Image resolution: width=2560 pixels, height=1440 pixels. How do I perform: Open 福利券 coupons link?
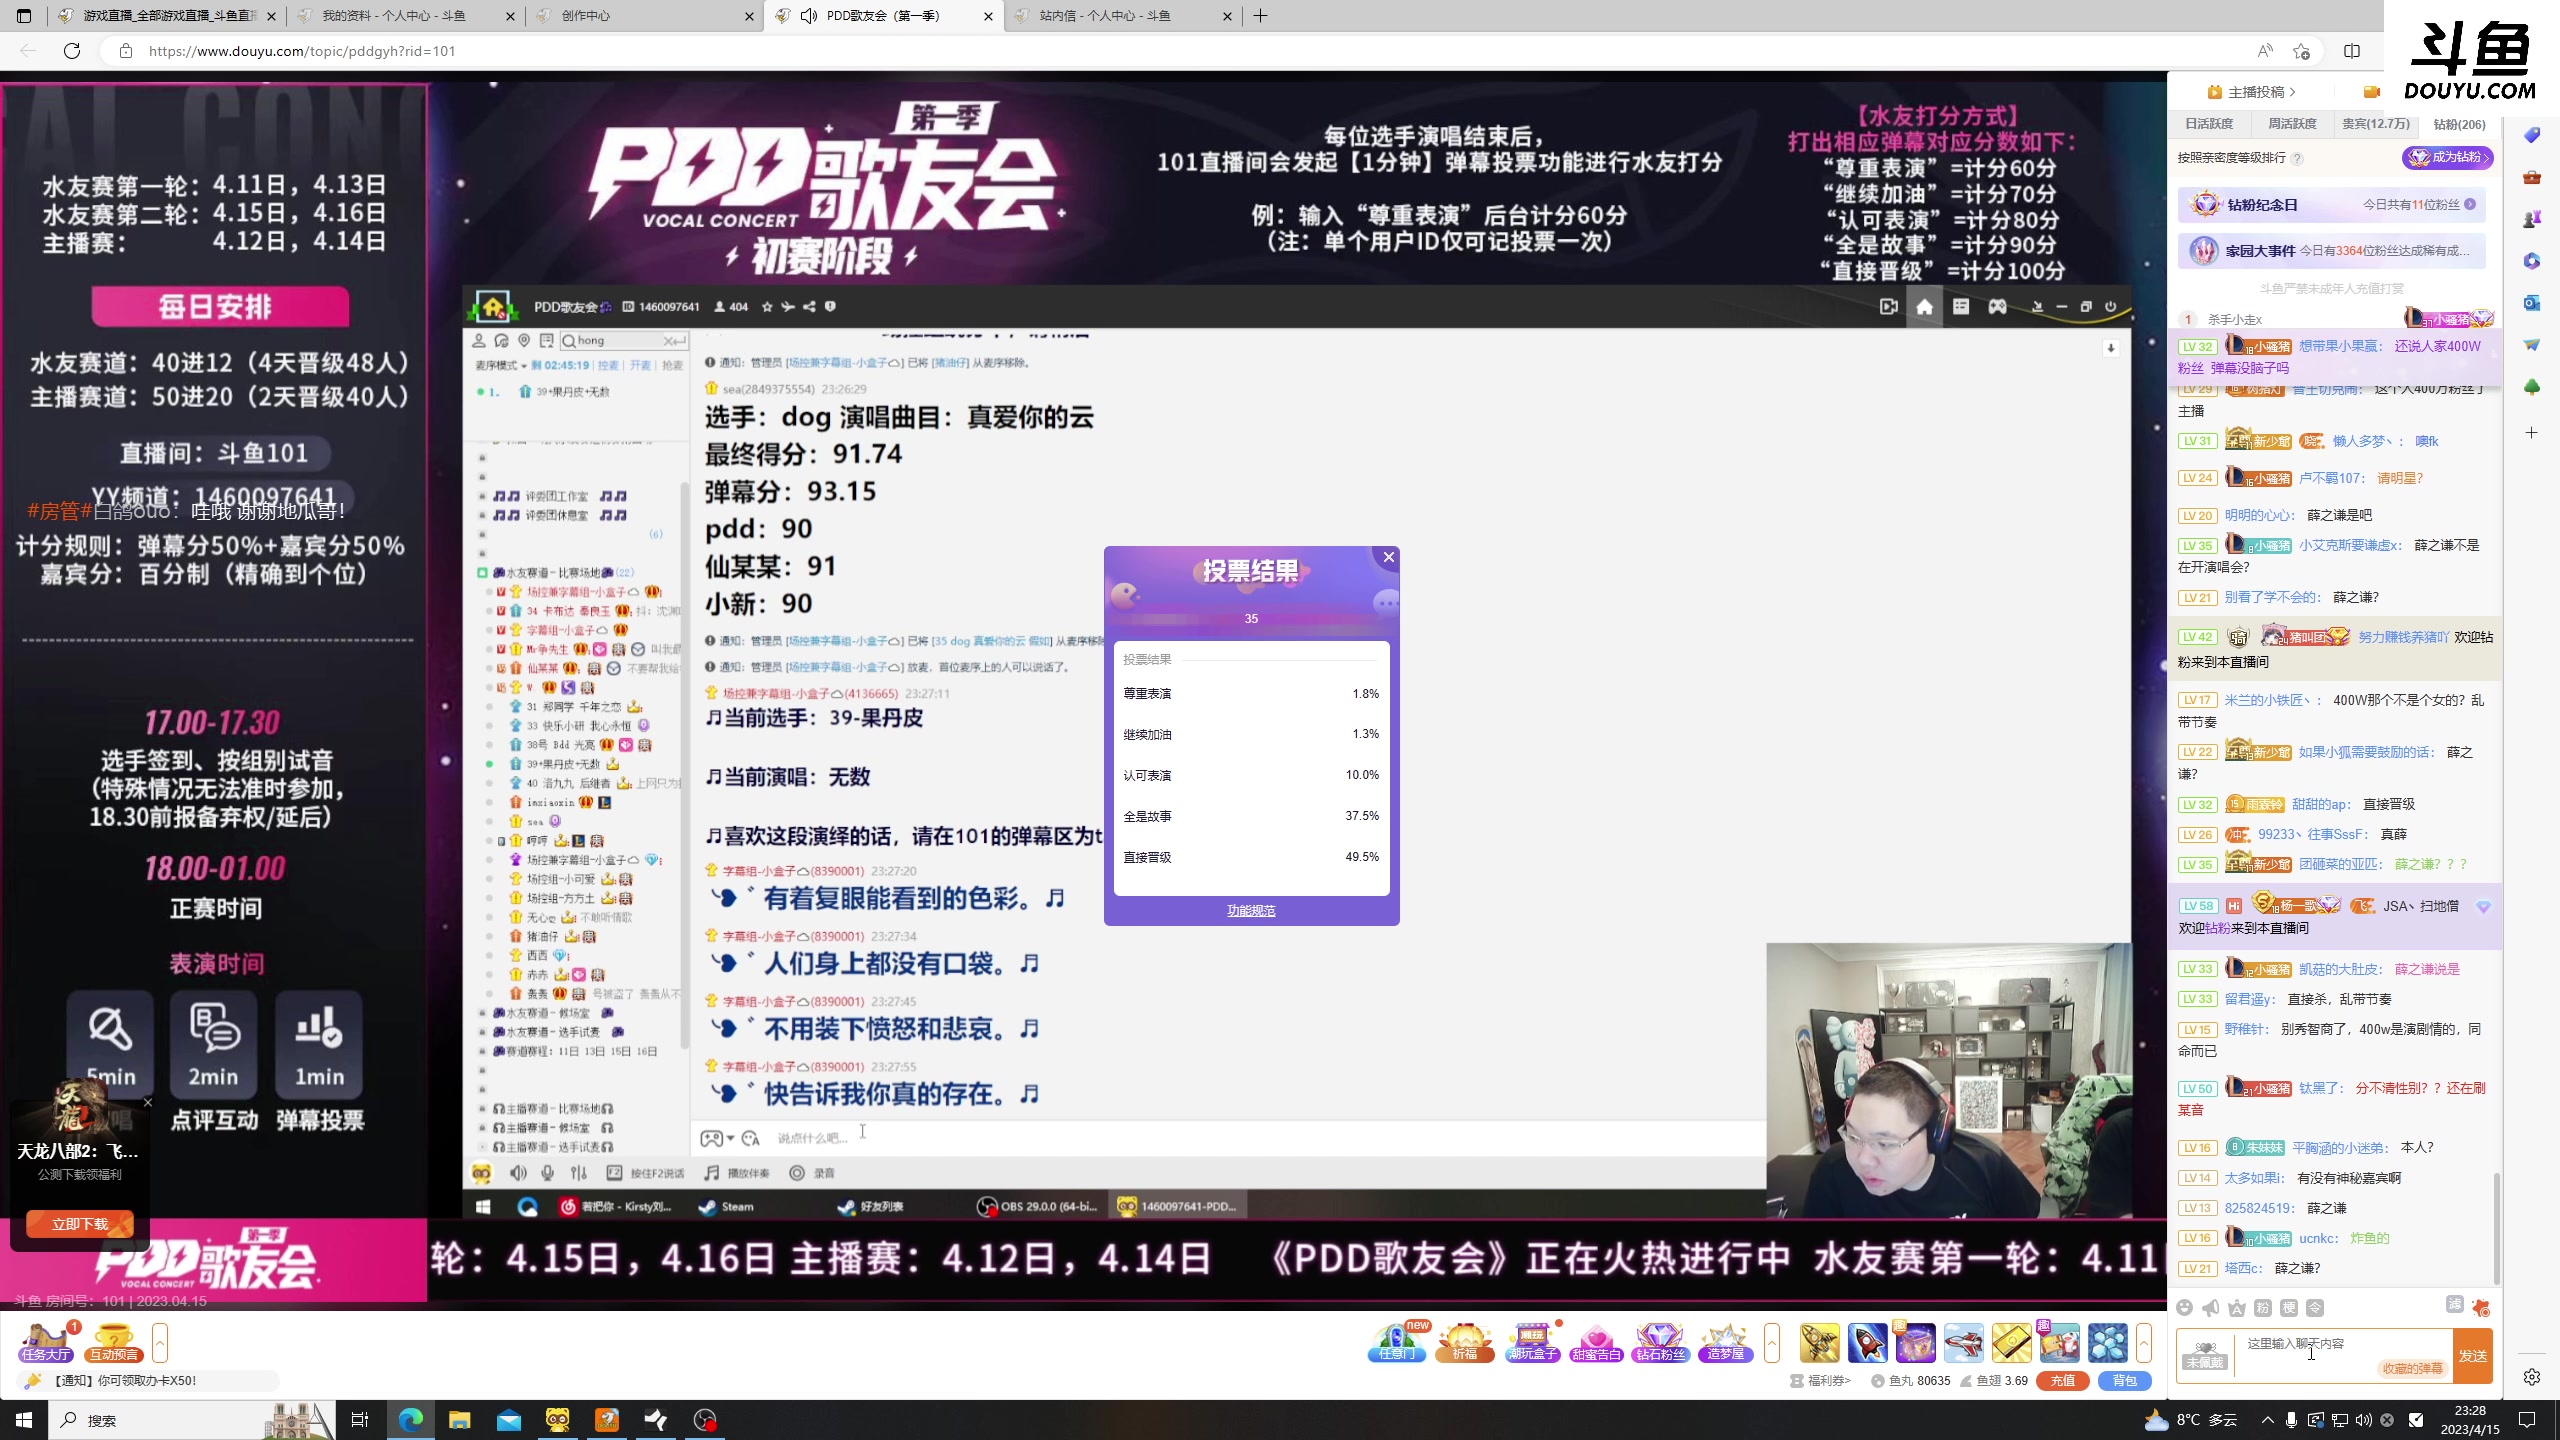tap(1822, 1380)
